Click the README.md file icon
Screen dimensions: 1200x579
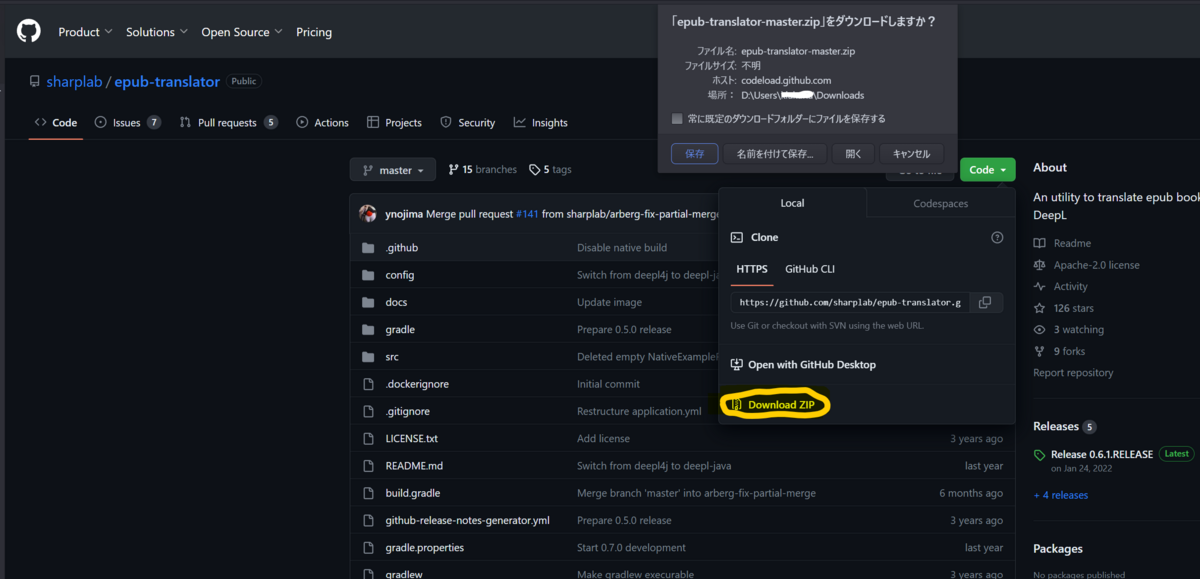(x=367, y=466)
